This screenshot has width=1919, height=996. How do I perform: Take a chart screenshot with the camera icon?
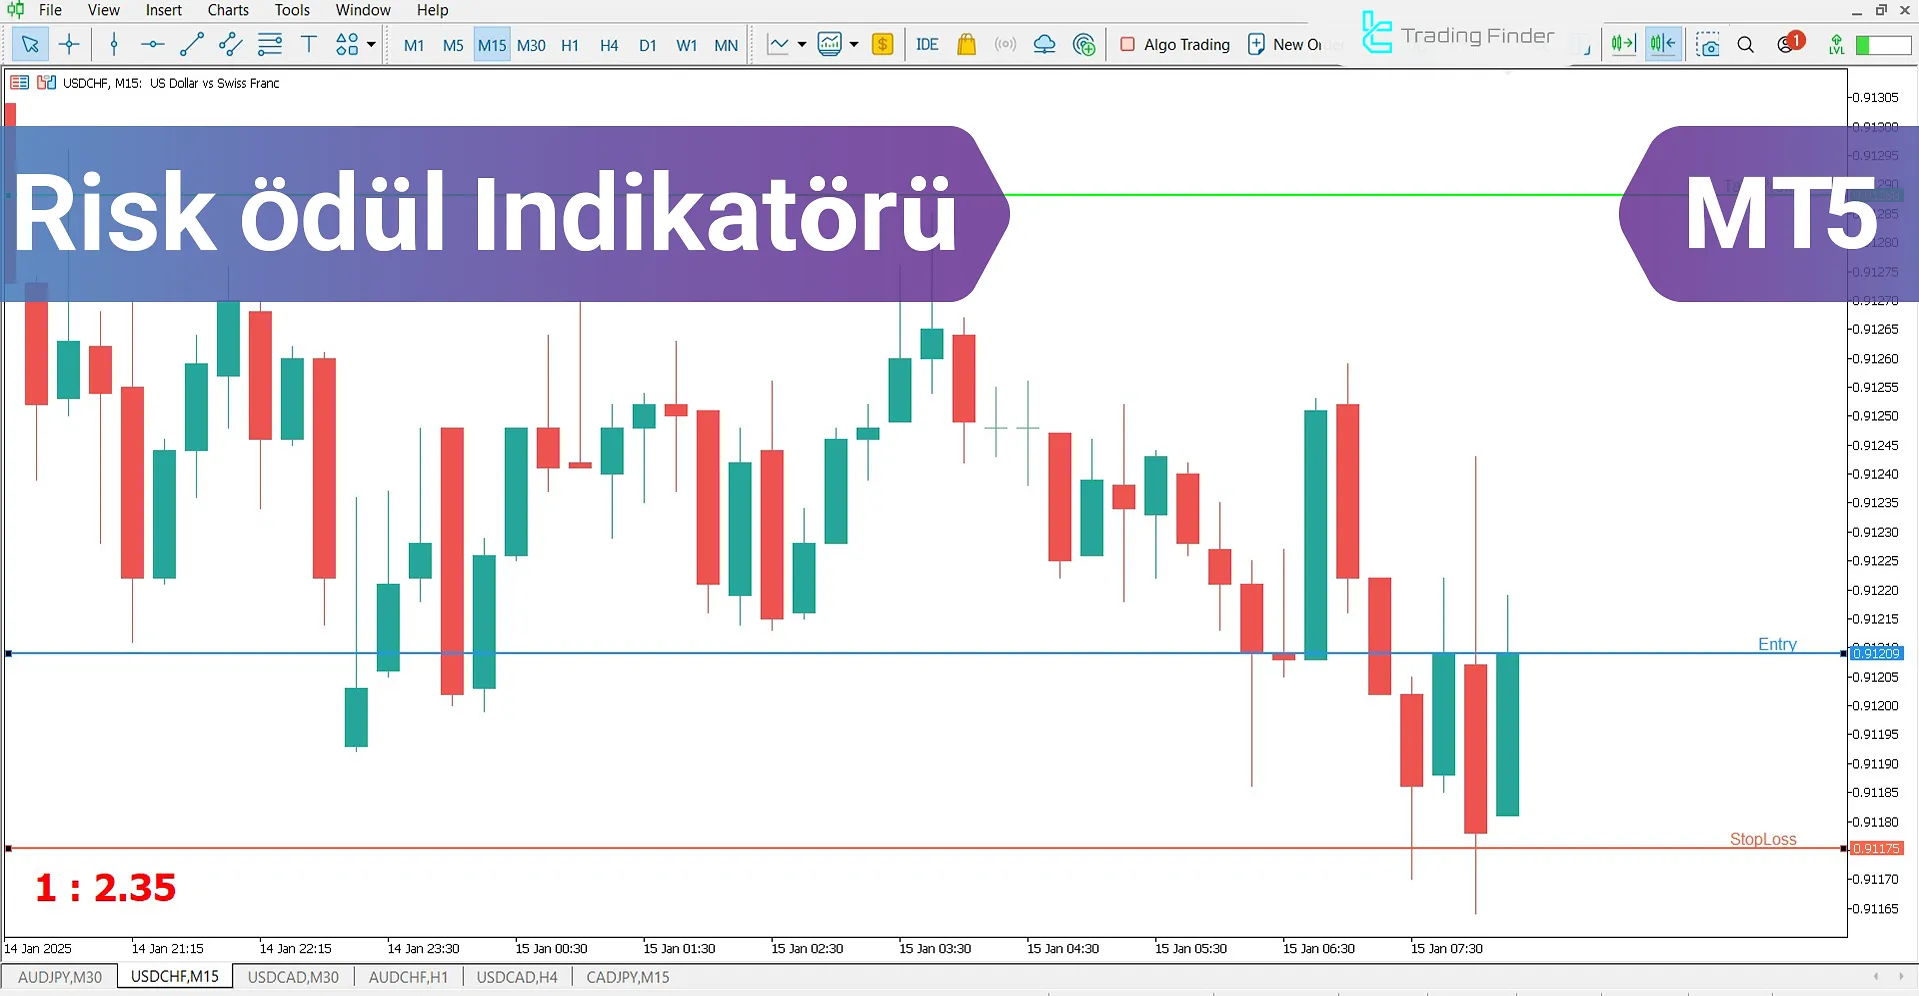coord(1707,44)
